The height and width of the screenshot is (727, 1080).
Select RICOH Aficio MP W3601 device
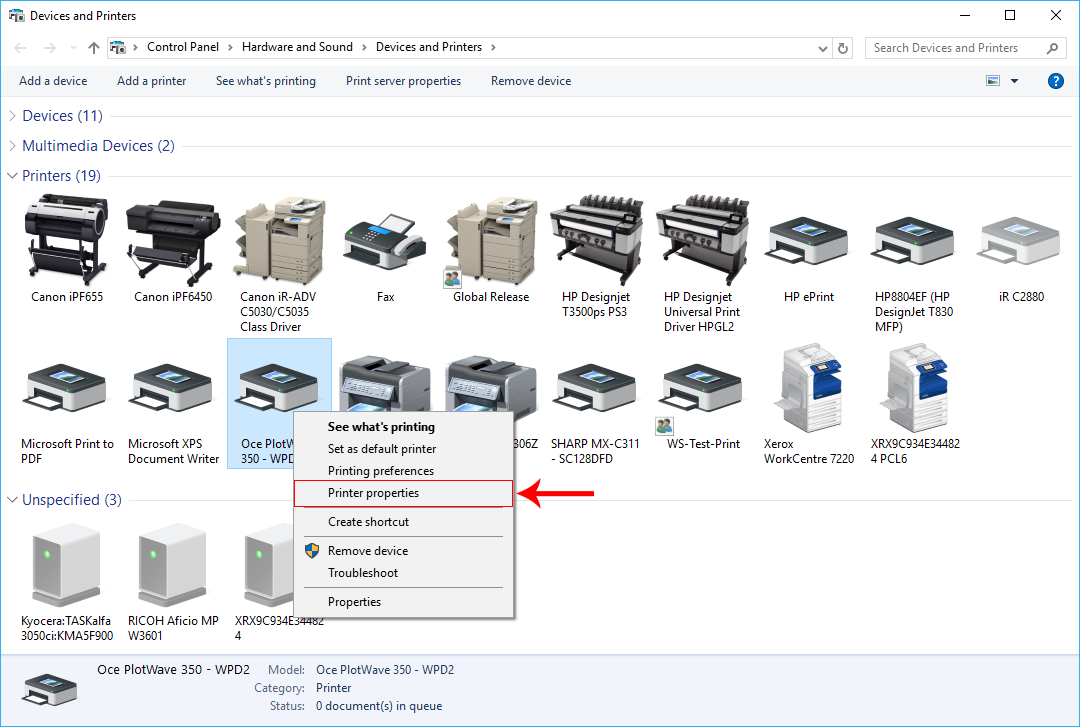point(172,565)
